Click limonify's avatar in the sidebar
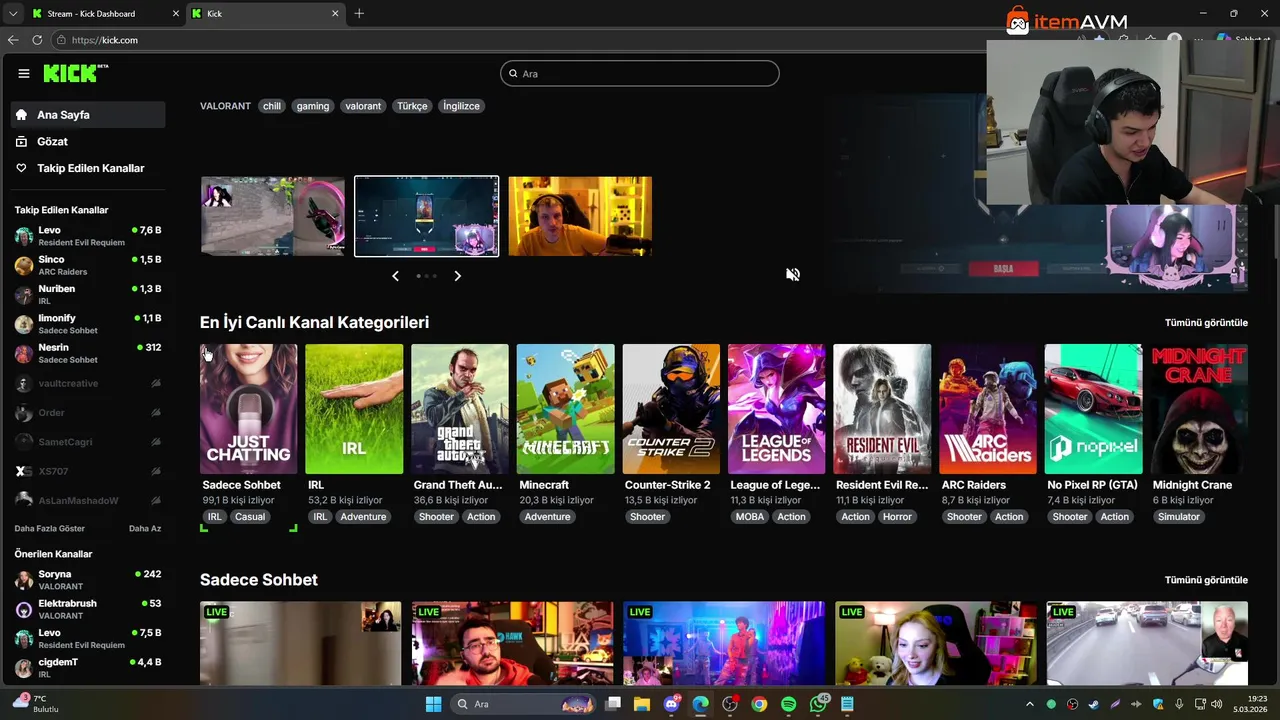Screen dimensions: 1280x720 tap(24, 324)
